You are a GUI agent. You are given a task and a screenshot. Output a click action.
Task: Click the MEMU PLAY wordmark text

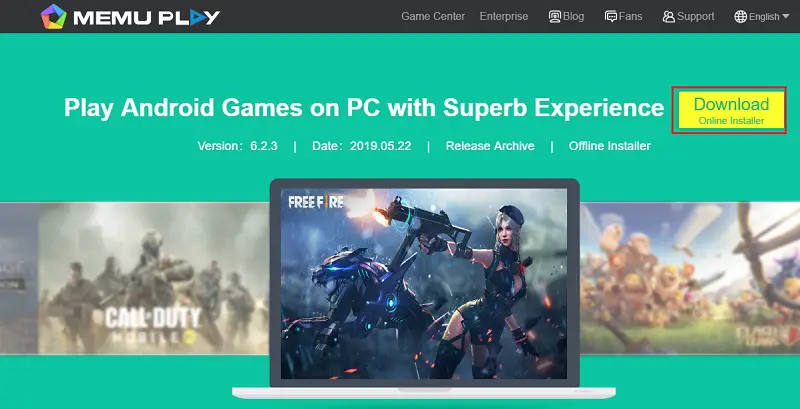pyautogui.click(x=146, y=18)
